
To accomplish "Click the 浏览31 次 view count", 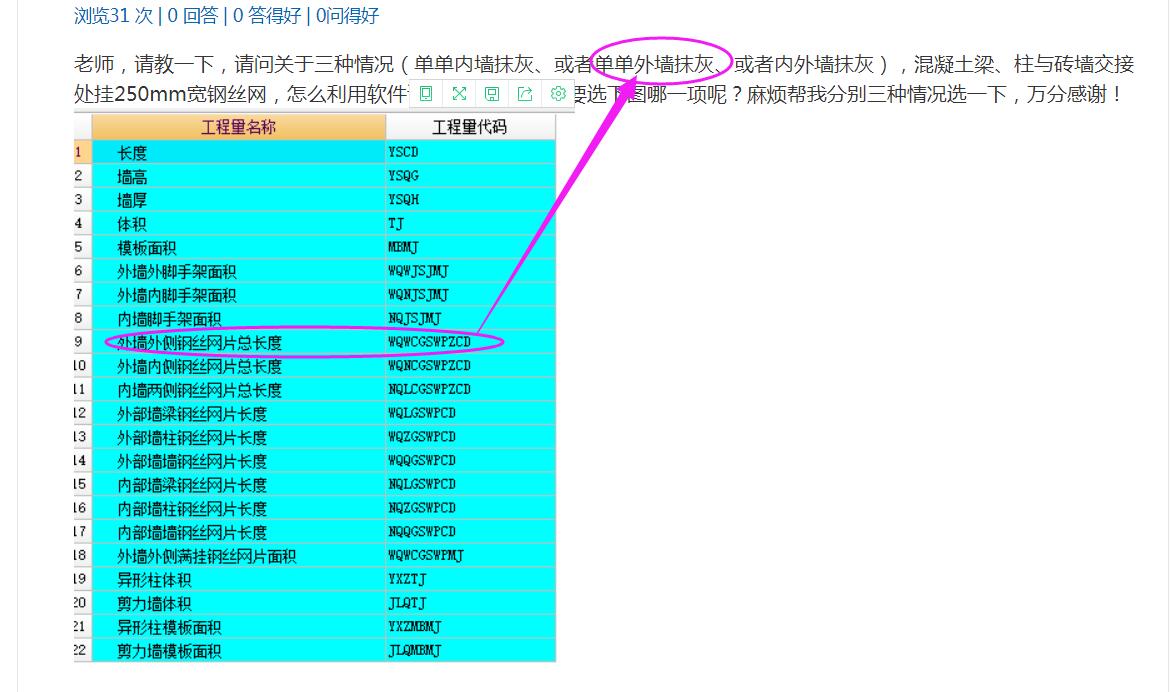I will [113, 16].
